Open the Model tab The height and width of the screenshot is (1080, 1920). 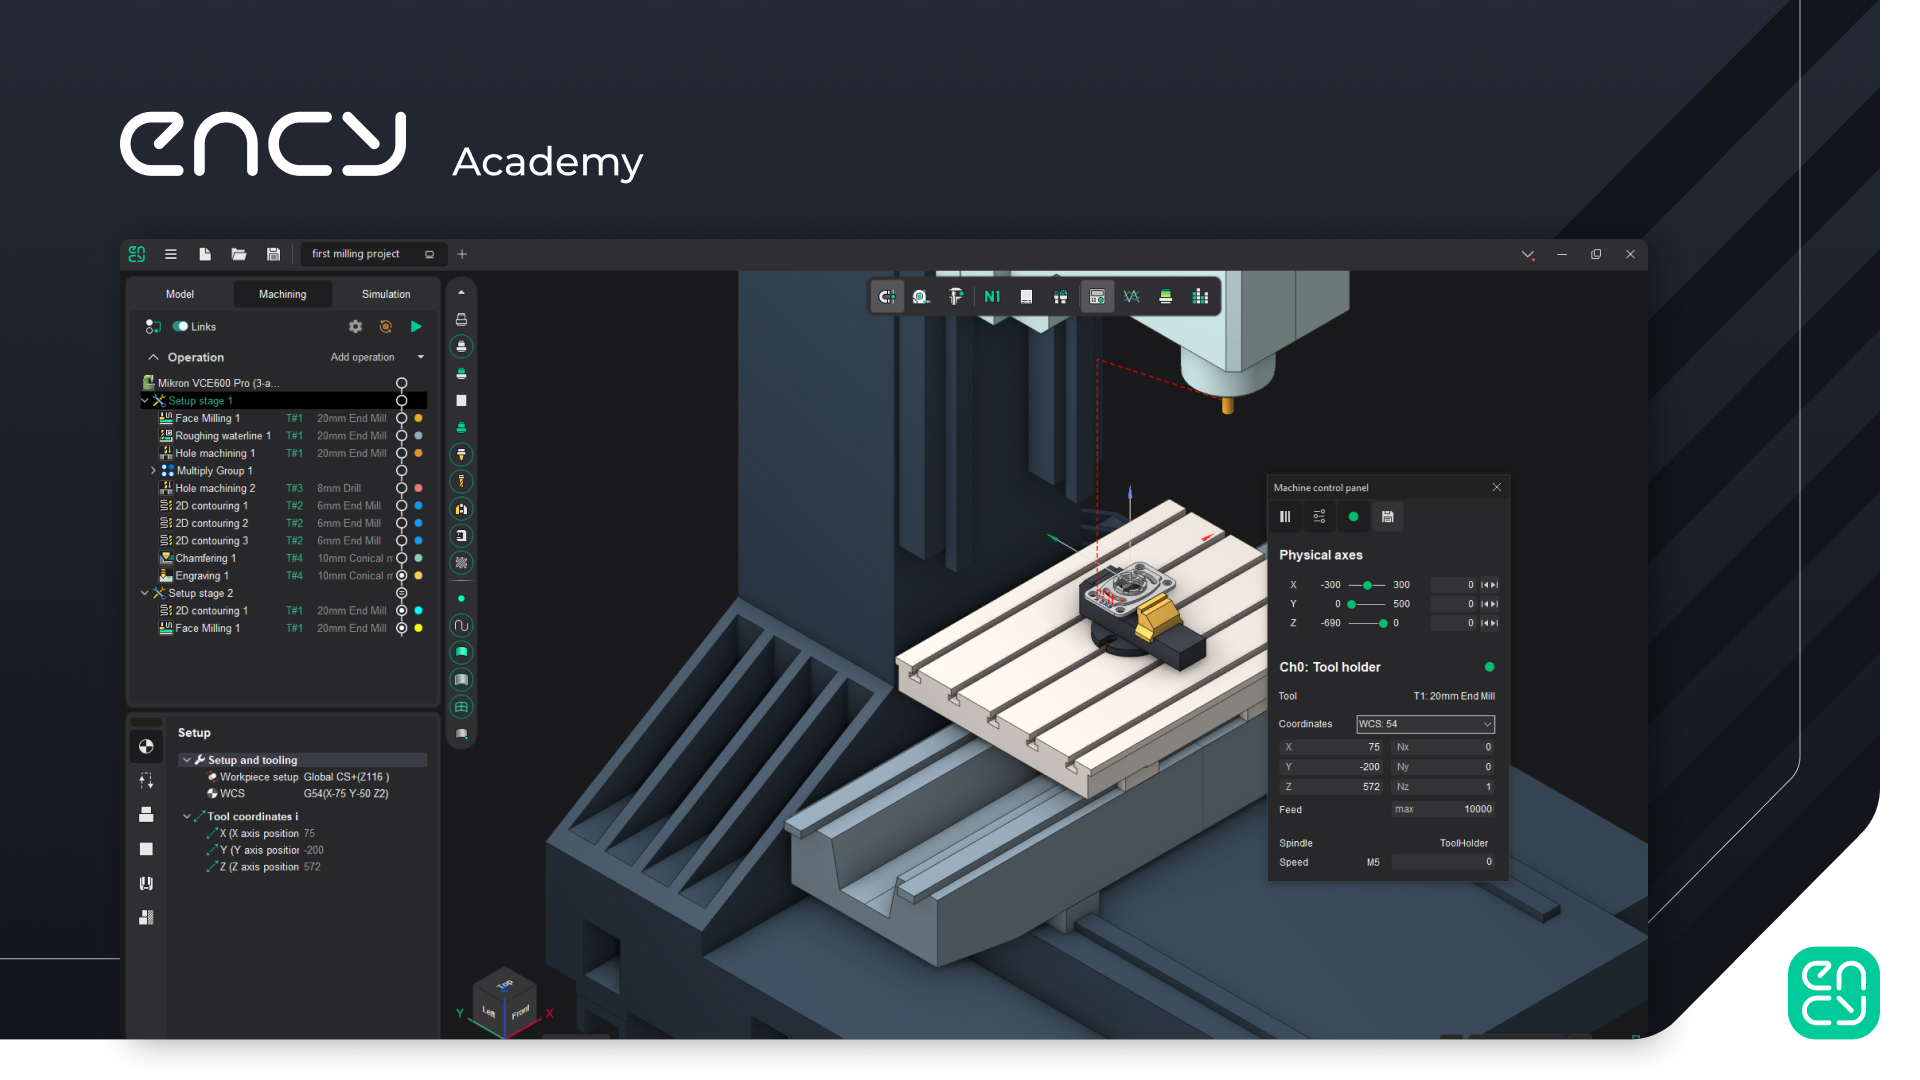[x=179, y=293]
